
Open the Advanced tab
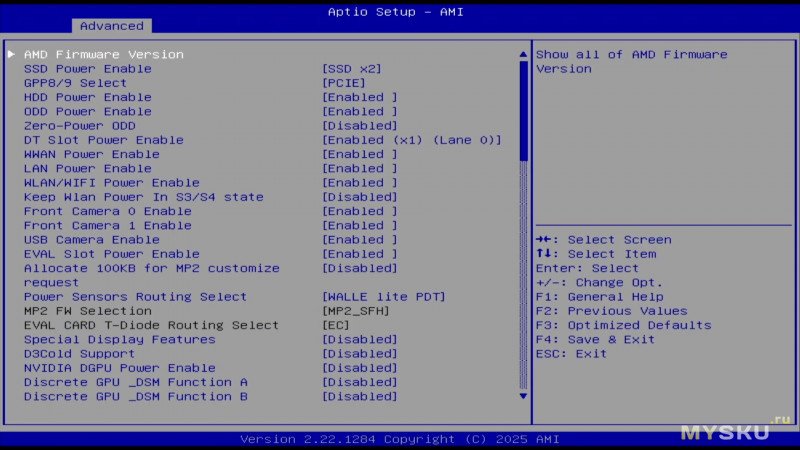[112, 26]
